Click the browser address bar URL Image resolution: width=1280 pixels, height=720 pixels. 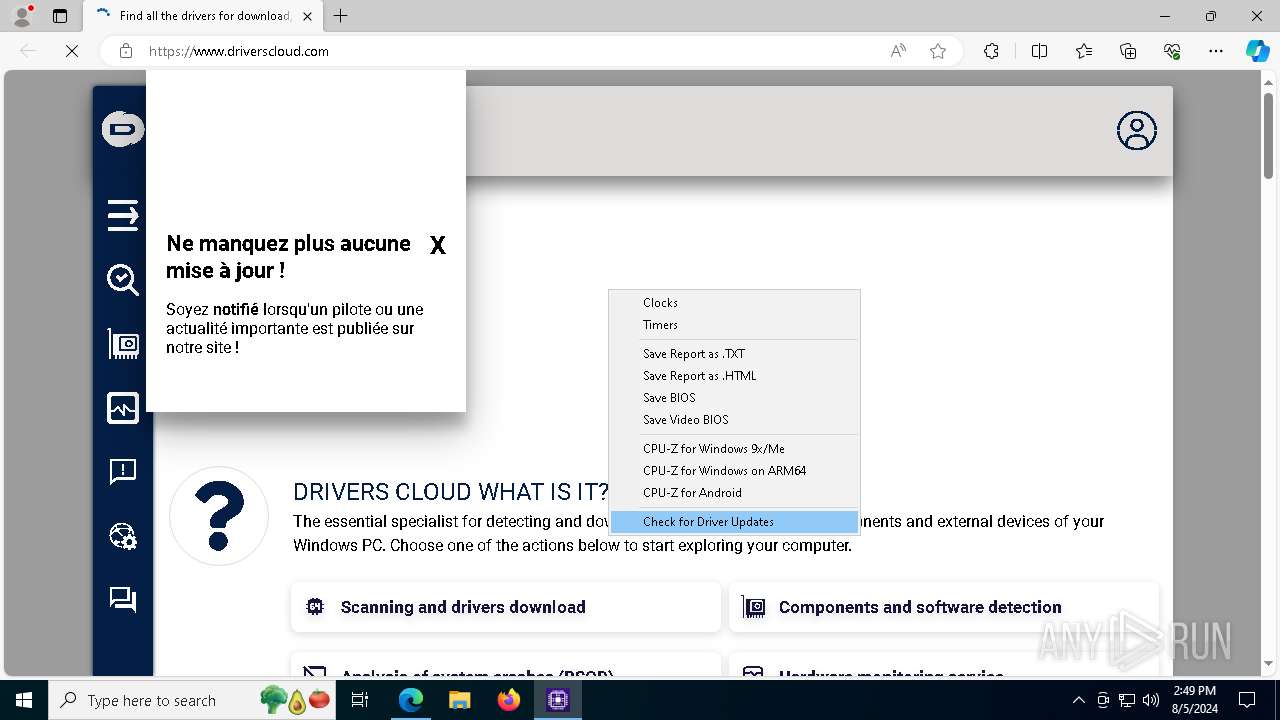coord(239,51)
